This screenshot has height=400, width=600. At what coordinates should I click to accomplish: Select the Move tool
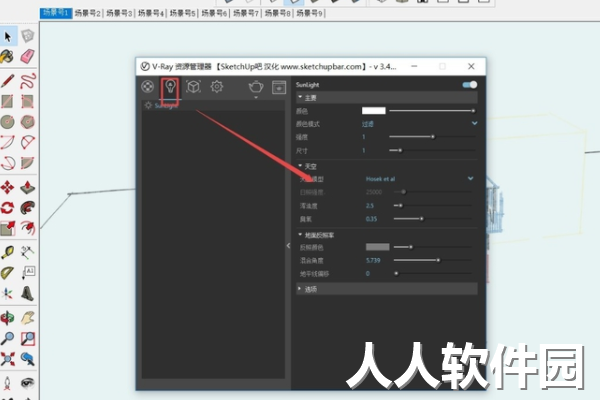(x=7, y=187)
